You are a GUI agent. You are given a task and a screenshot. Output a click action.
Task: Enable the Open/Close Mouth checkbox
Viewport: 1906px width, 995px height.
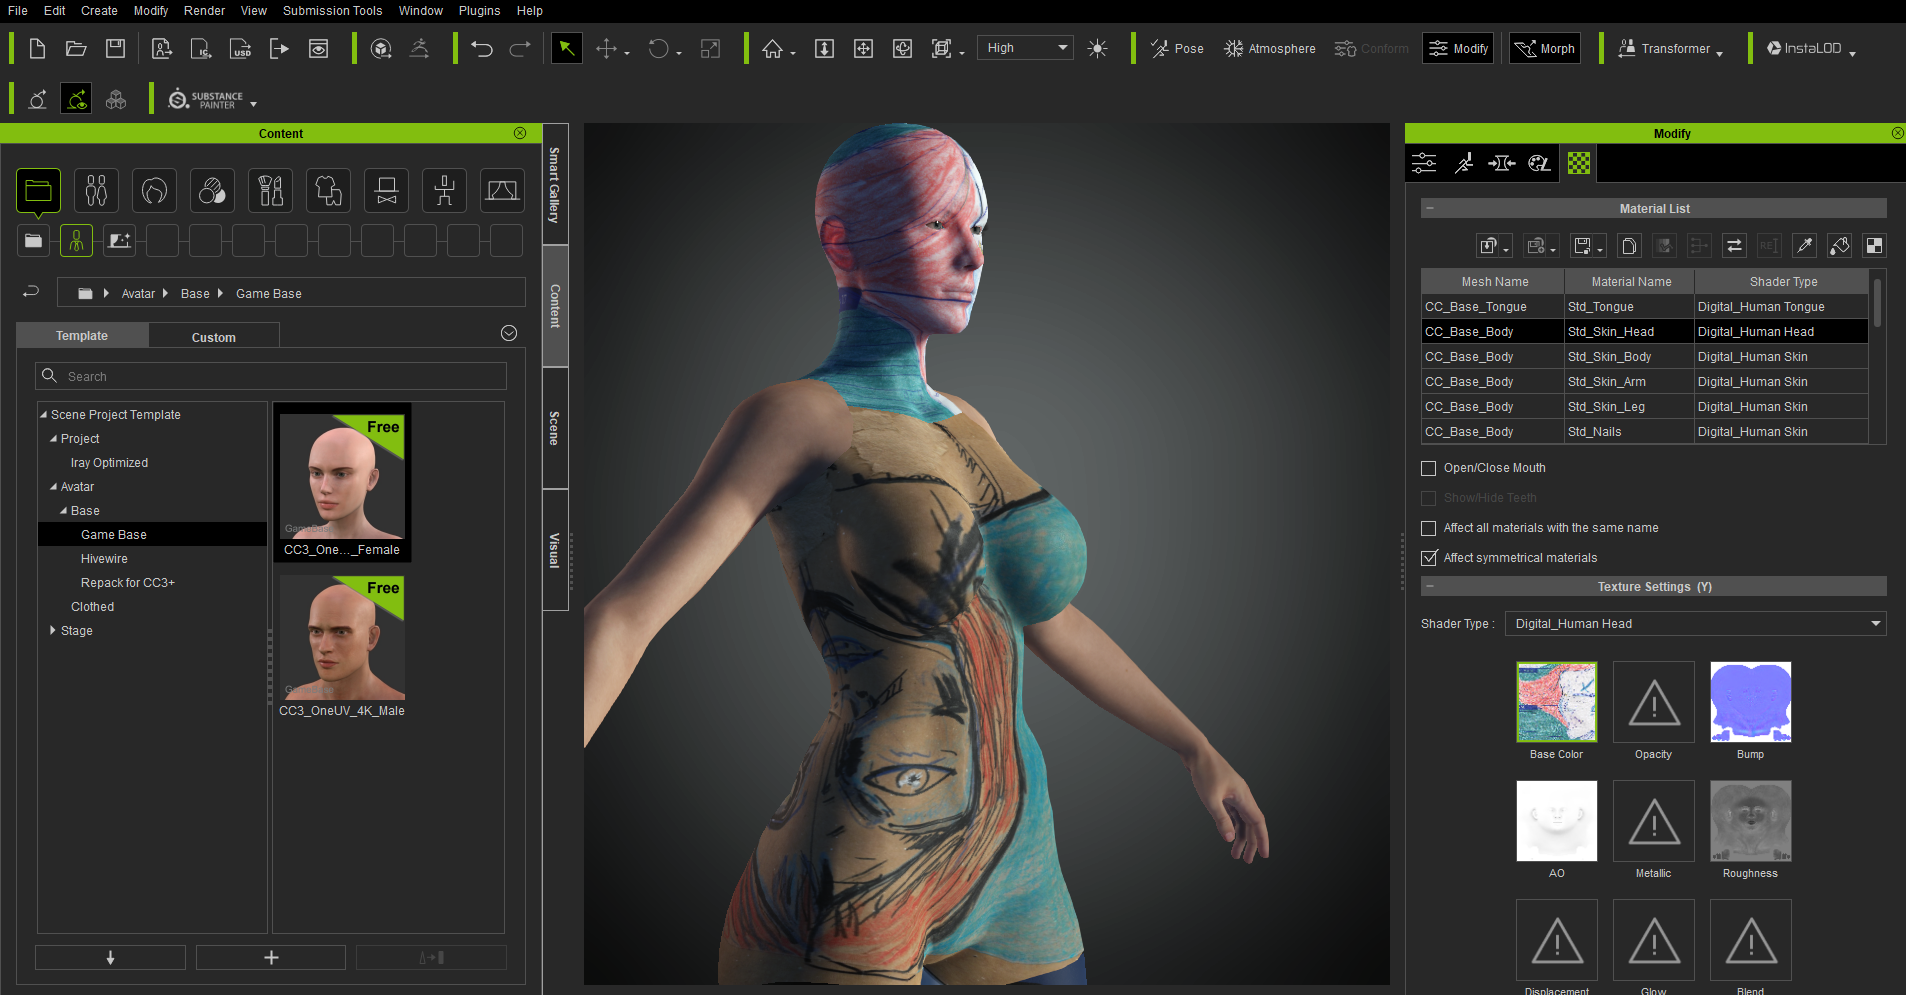1429,468
